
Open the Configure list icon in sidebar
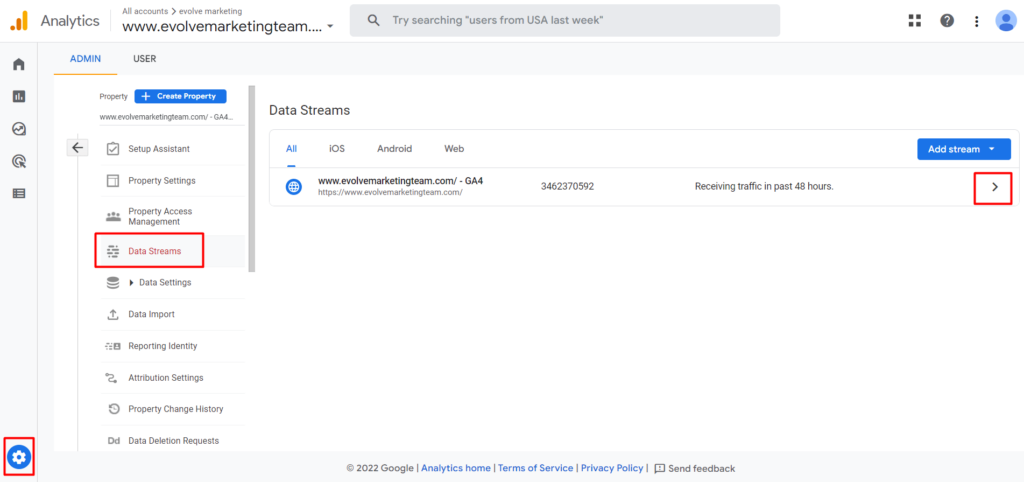19,193
